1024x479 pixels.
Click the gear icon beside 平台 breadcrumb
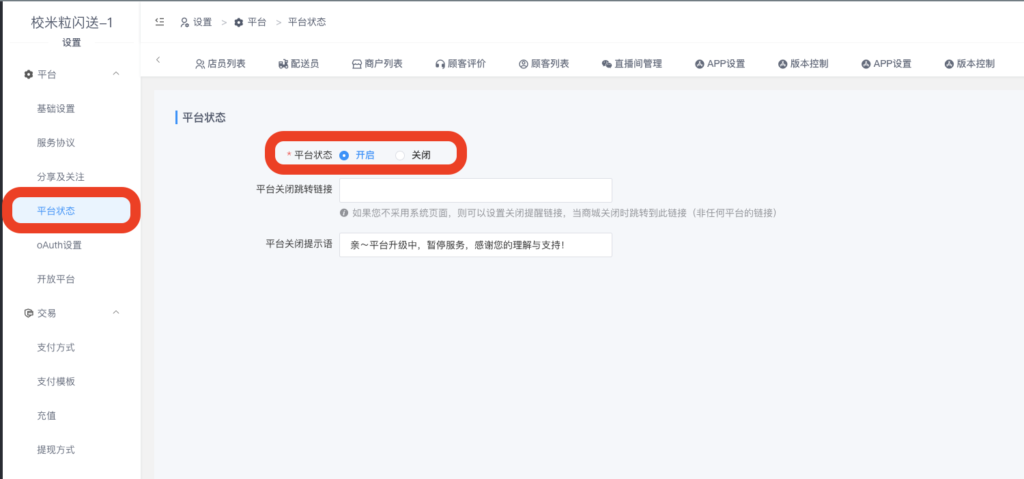coord(238,22)
